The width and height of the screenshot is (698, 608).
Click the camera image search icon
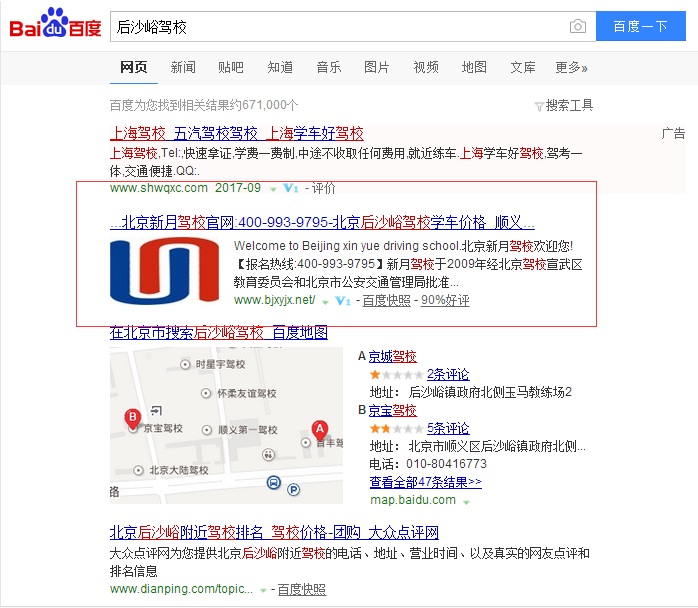(x=577, y=26)
